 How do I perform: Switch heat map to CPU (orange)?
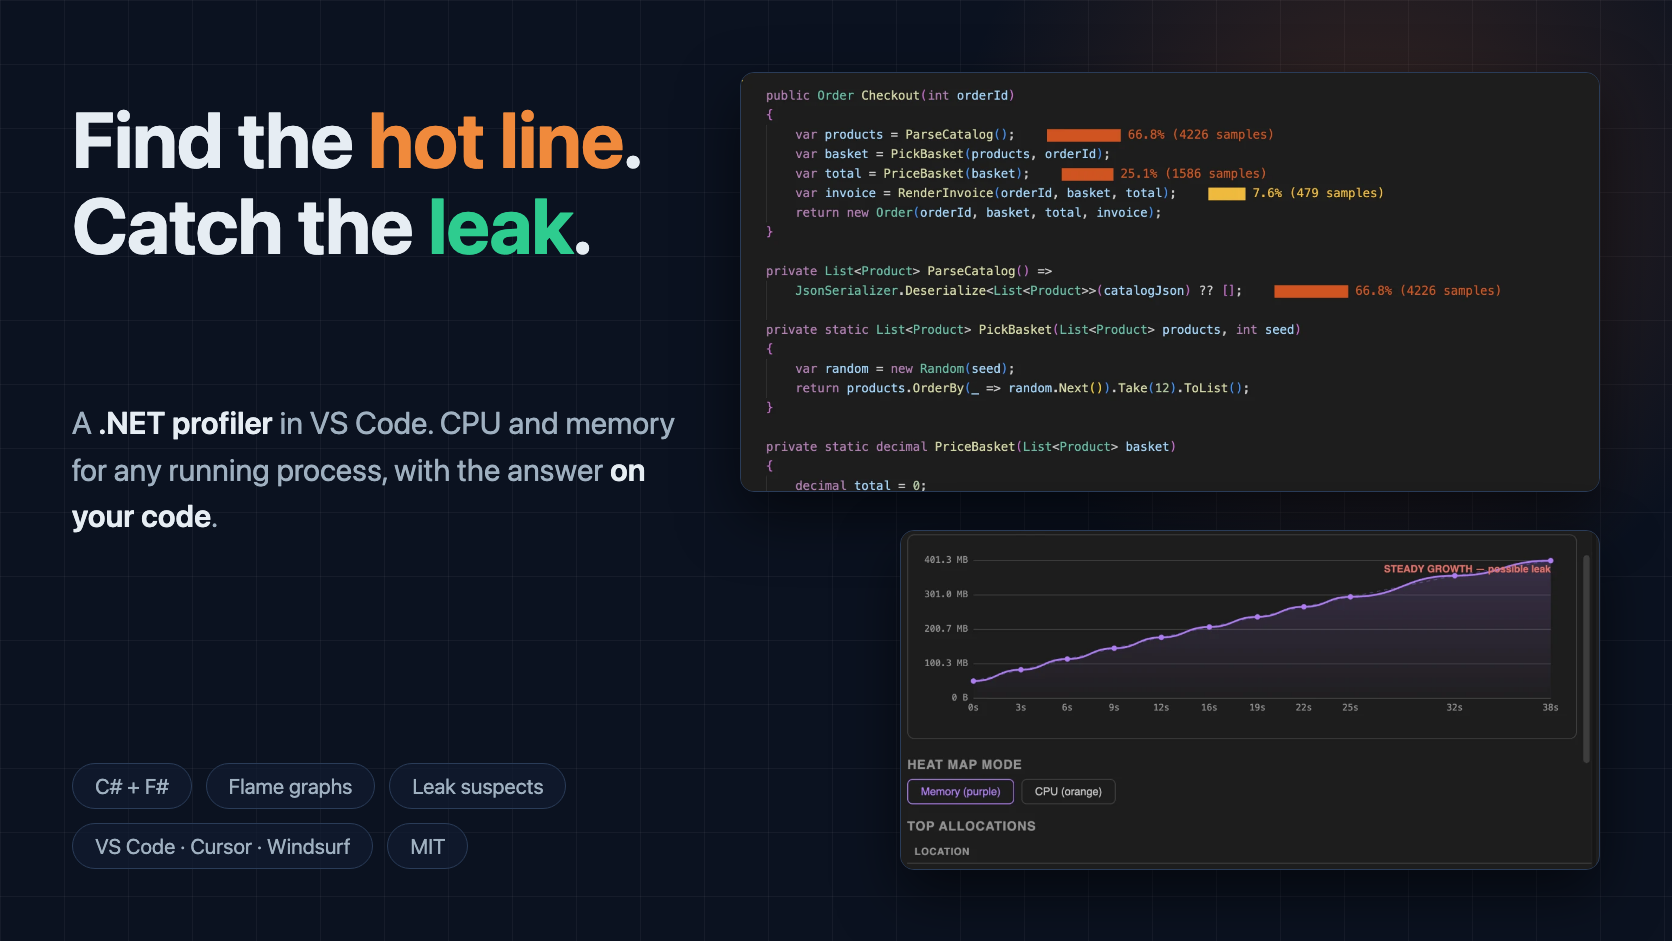[1068, 792]
